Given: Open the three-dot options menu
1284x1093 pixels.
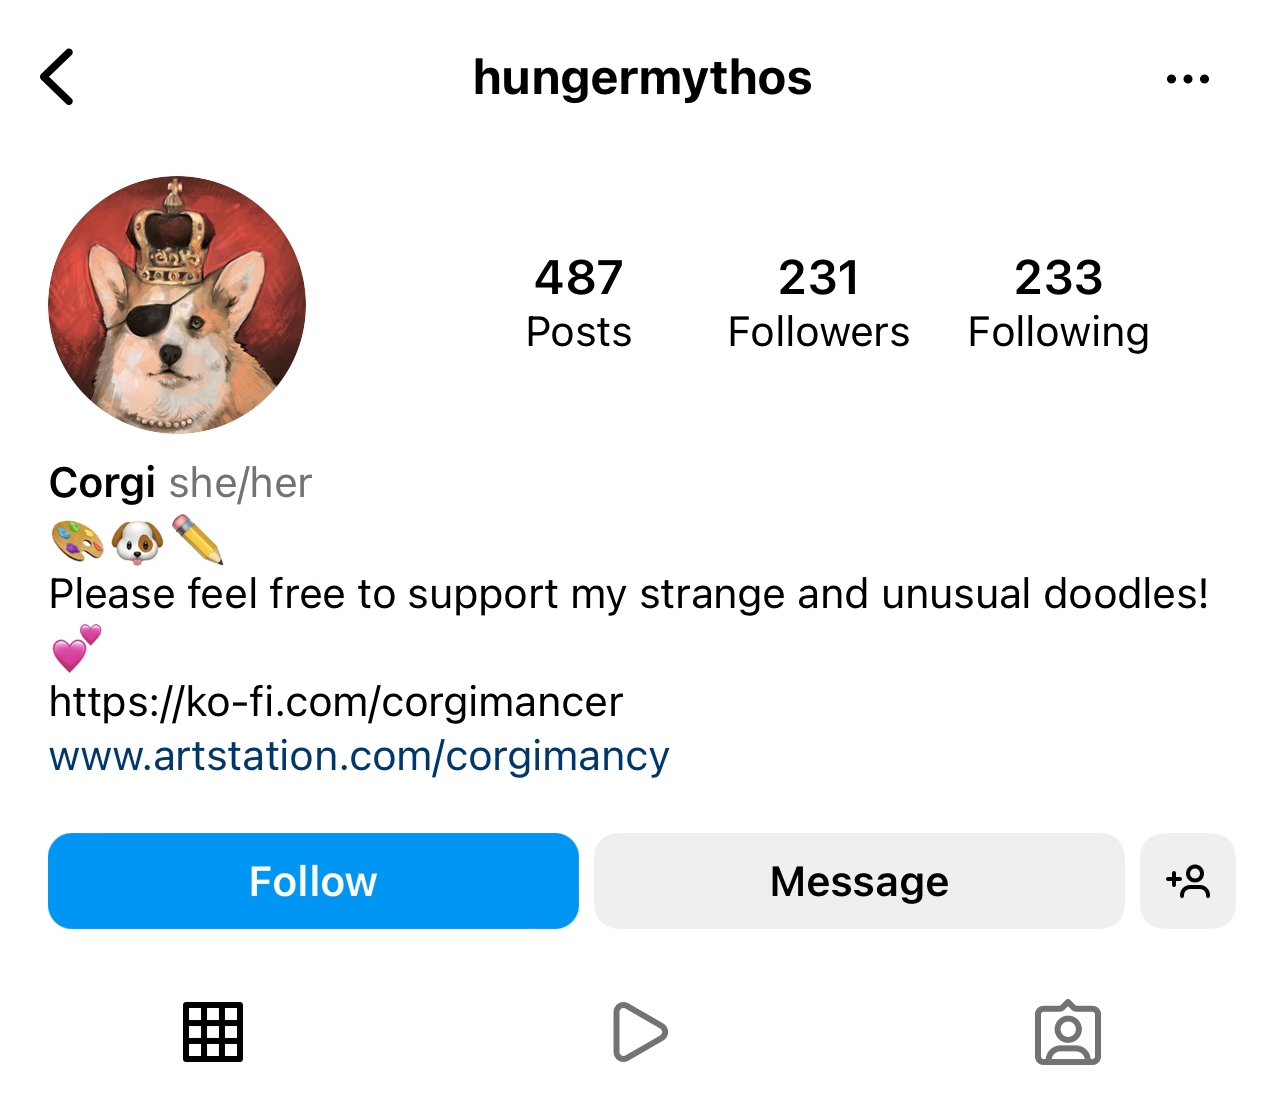Looking at the screenshot, I should pos(1187,78).
